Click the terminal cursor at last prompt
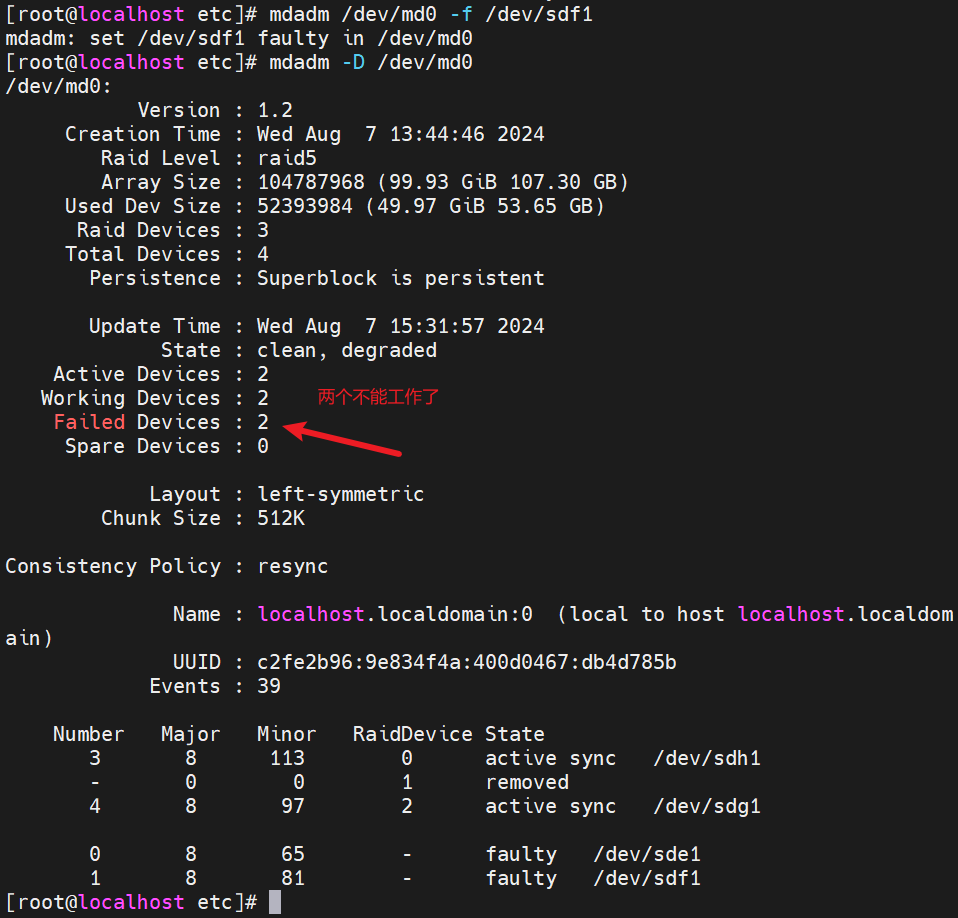This screenshot has width=958, height=918. tap(275, 902)
